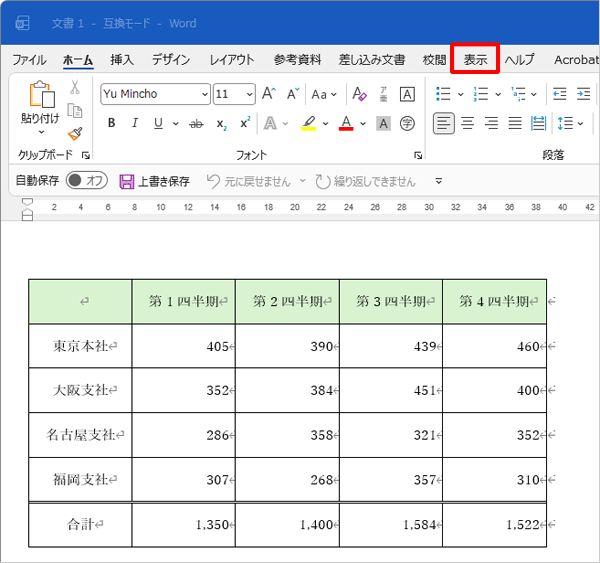Open the フォント dialog launcher

pyautogui.click(x=418, y=155)
